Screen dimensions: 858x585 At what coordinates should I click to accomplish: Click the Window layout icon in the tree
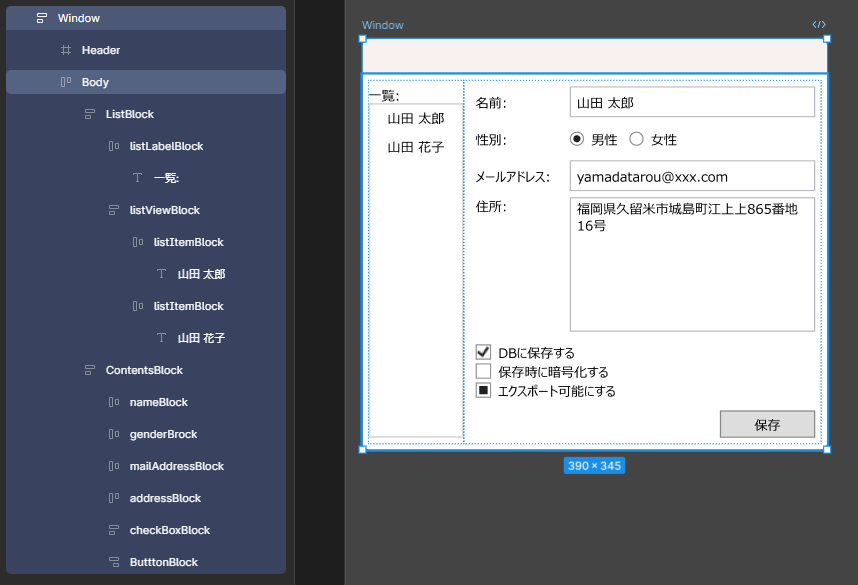(x=42, y=17)
